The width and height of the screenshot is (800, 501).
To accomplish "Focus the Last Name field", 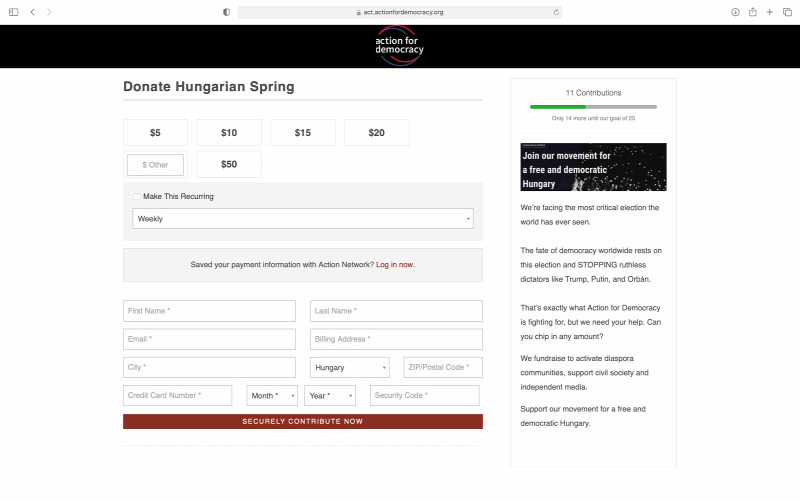I will [396, 311].
